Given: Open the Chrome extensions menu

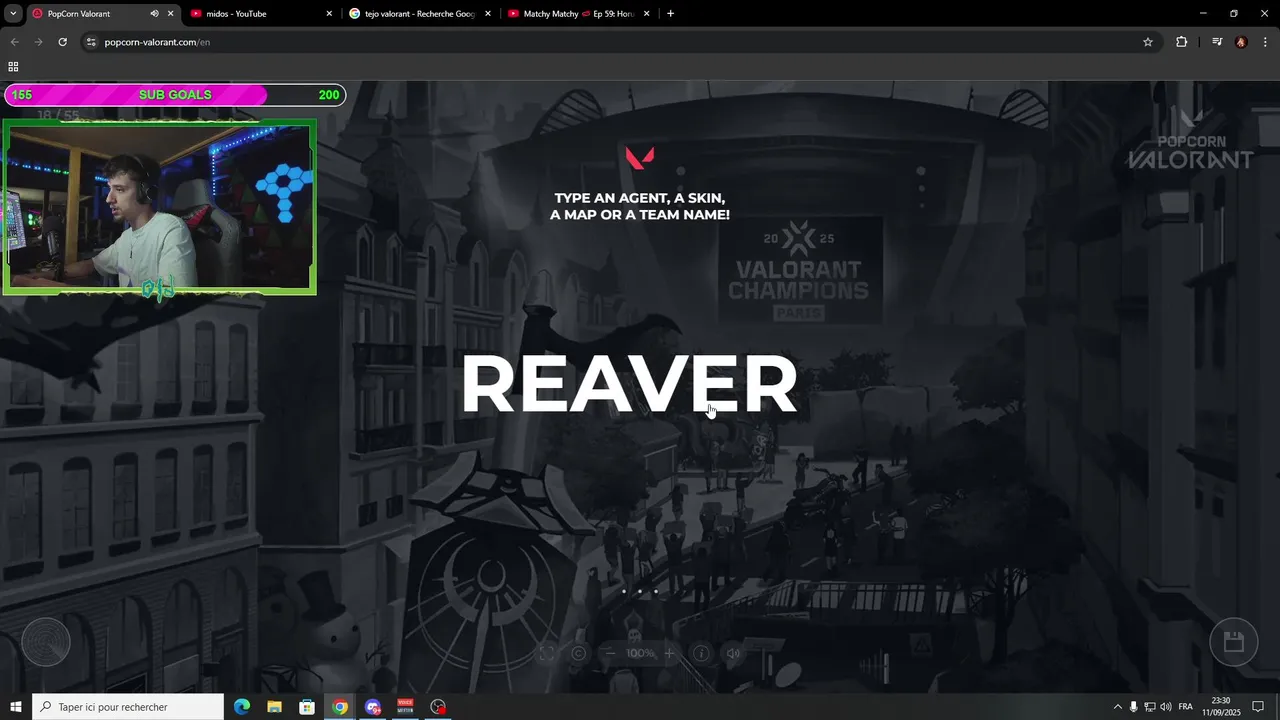Looking at the screenshot, I should click(1181, 42).
